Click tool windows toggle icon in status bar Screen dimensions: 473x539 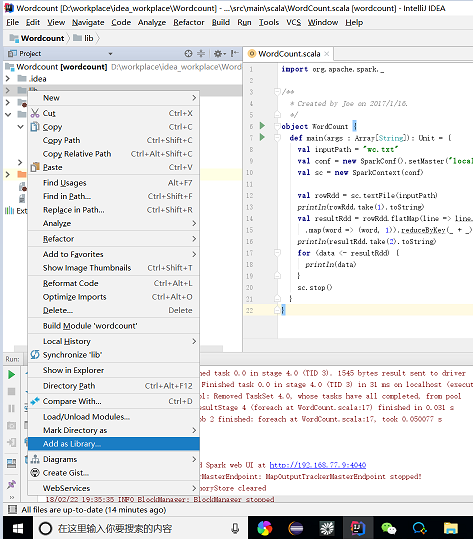tap(12, 509)
